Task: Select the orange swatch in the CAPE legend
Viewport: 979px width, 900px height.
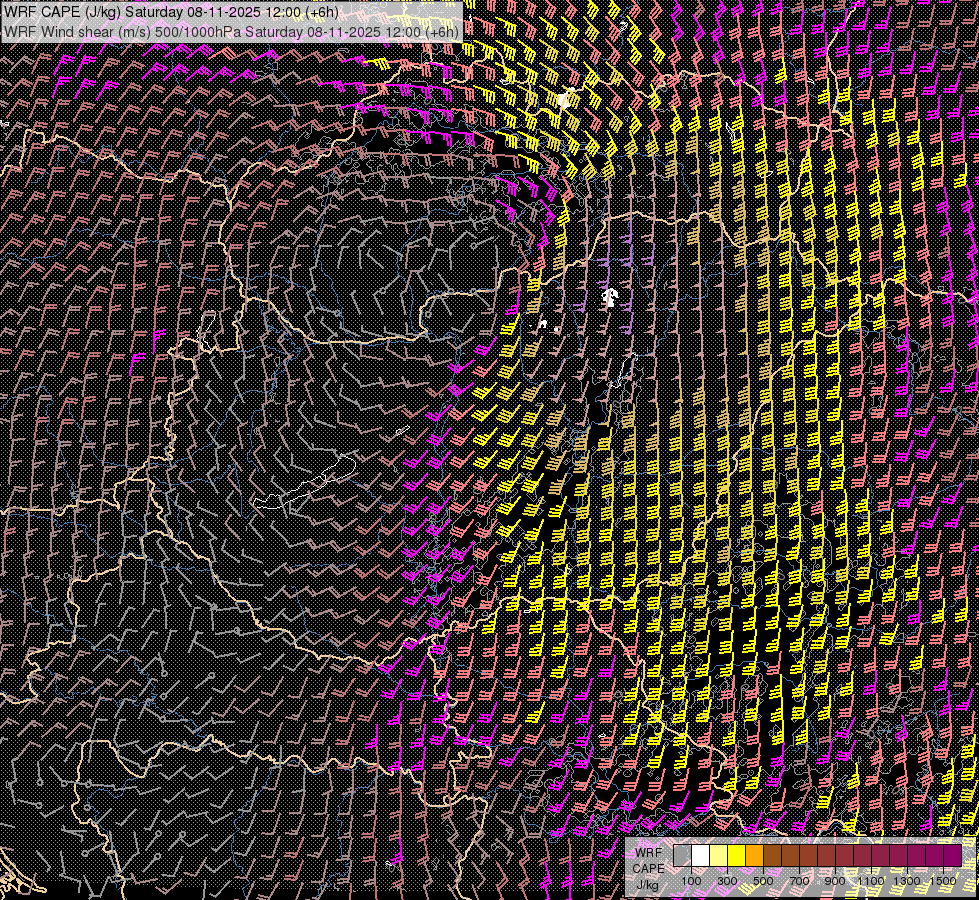Action: pos(754,855)
